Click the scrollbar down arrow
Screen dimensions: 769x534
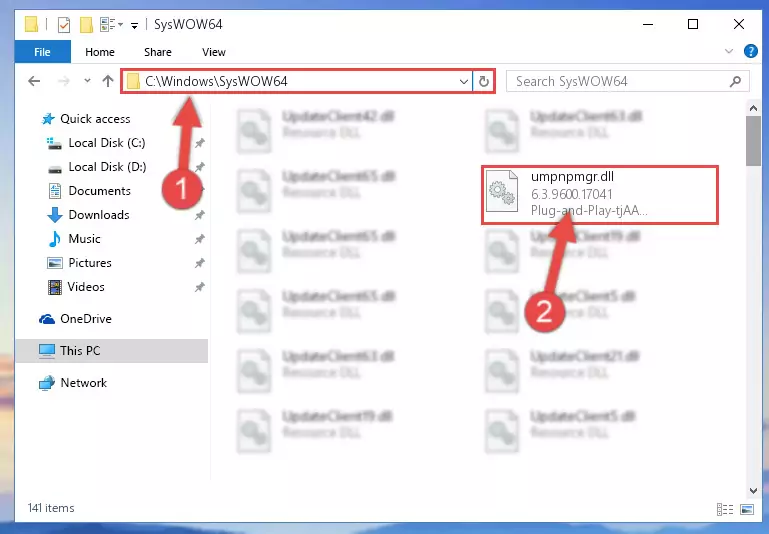[x=753, y=490]
